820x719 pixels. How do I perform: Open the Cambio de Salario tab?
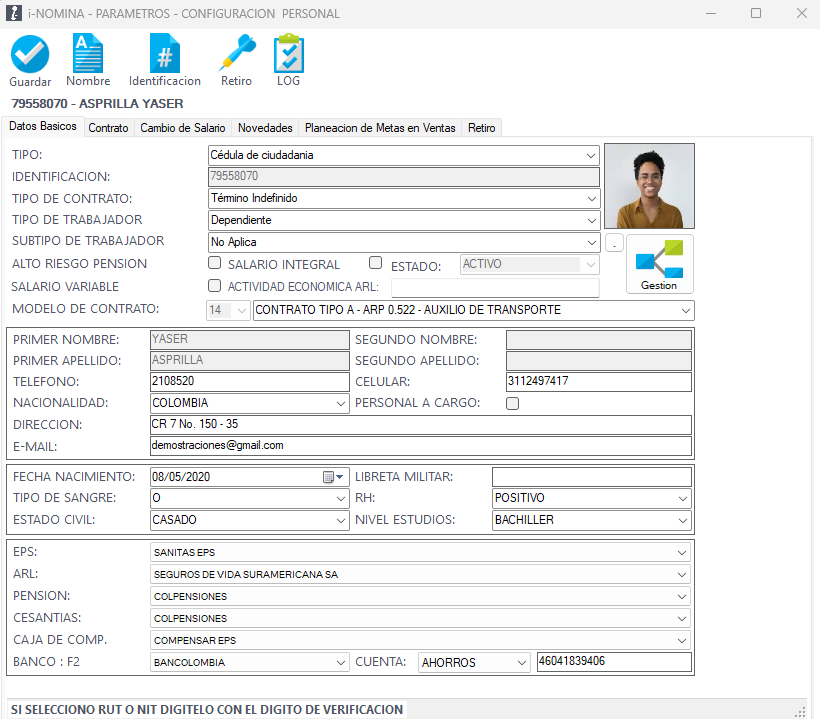(x=182, y=128)
